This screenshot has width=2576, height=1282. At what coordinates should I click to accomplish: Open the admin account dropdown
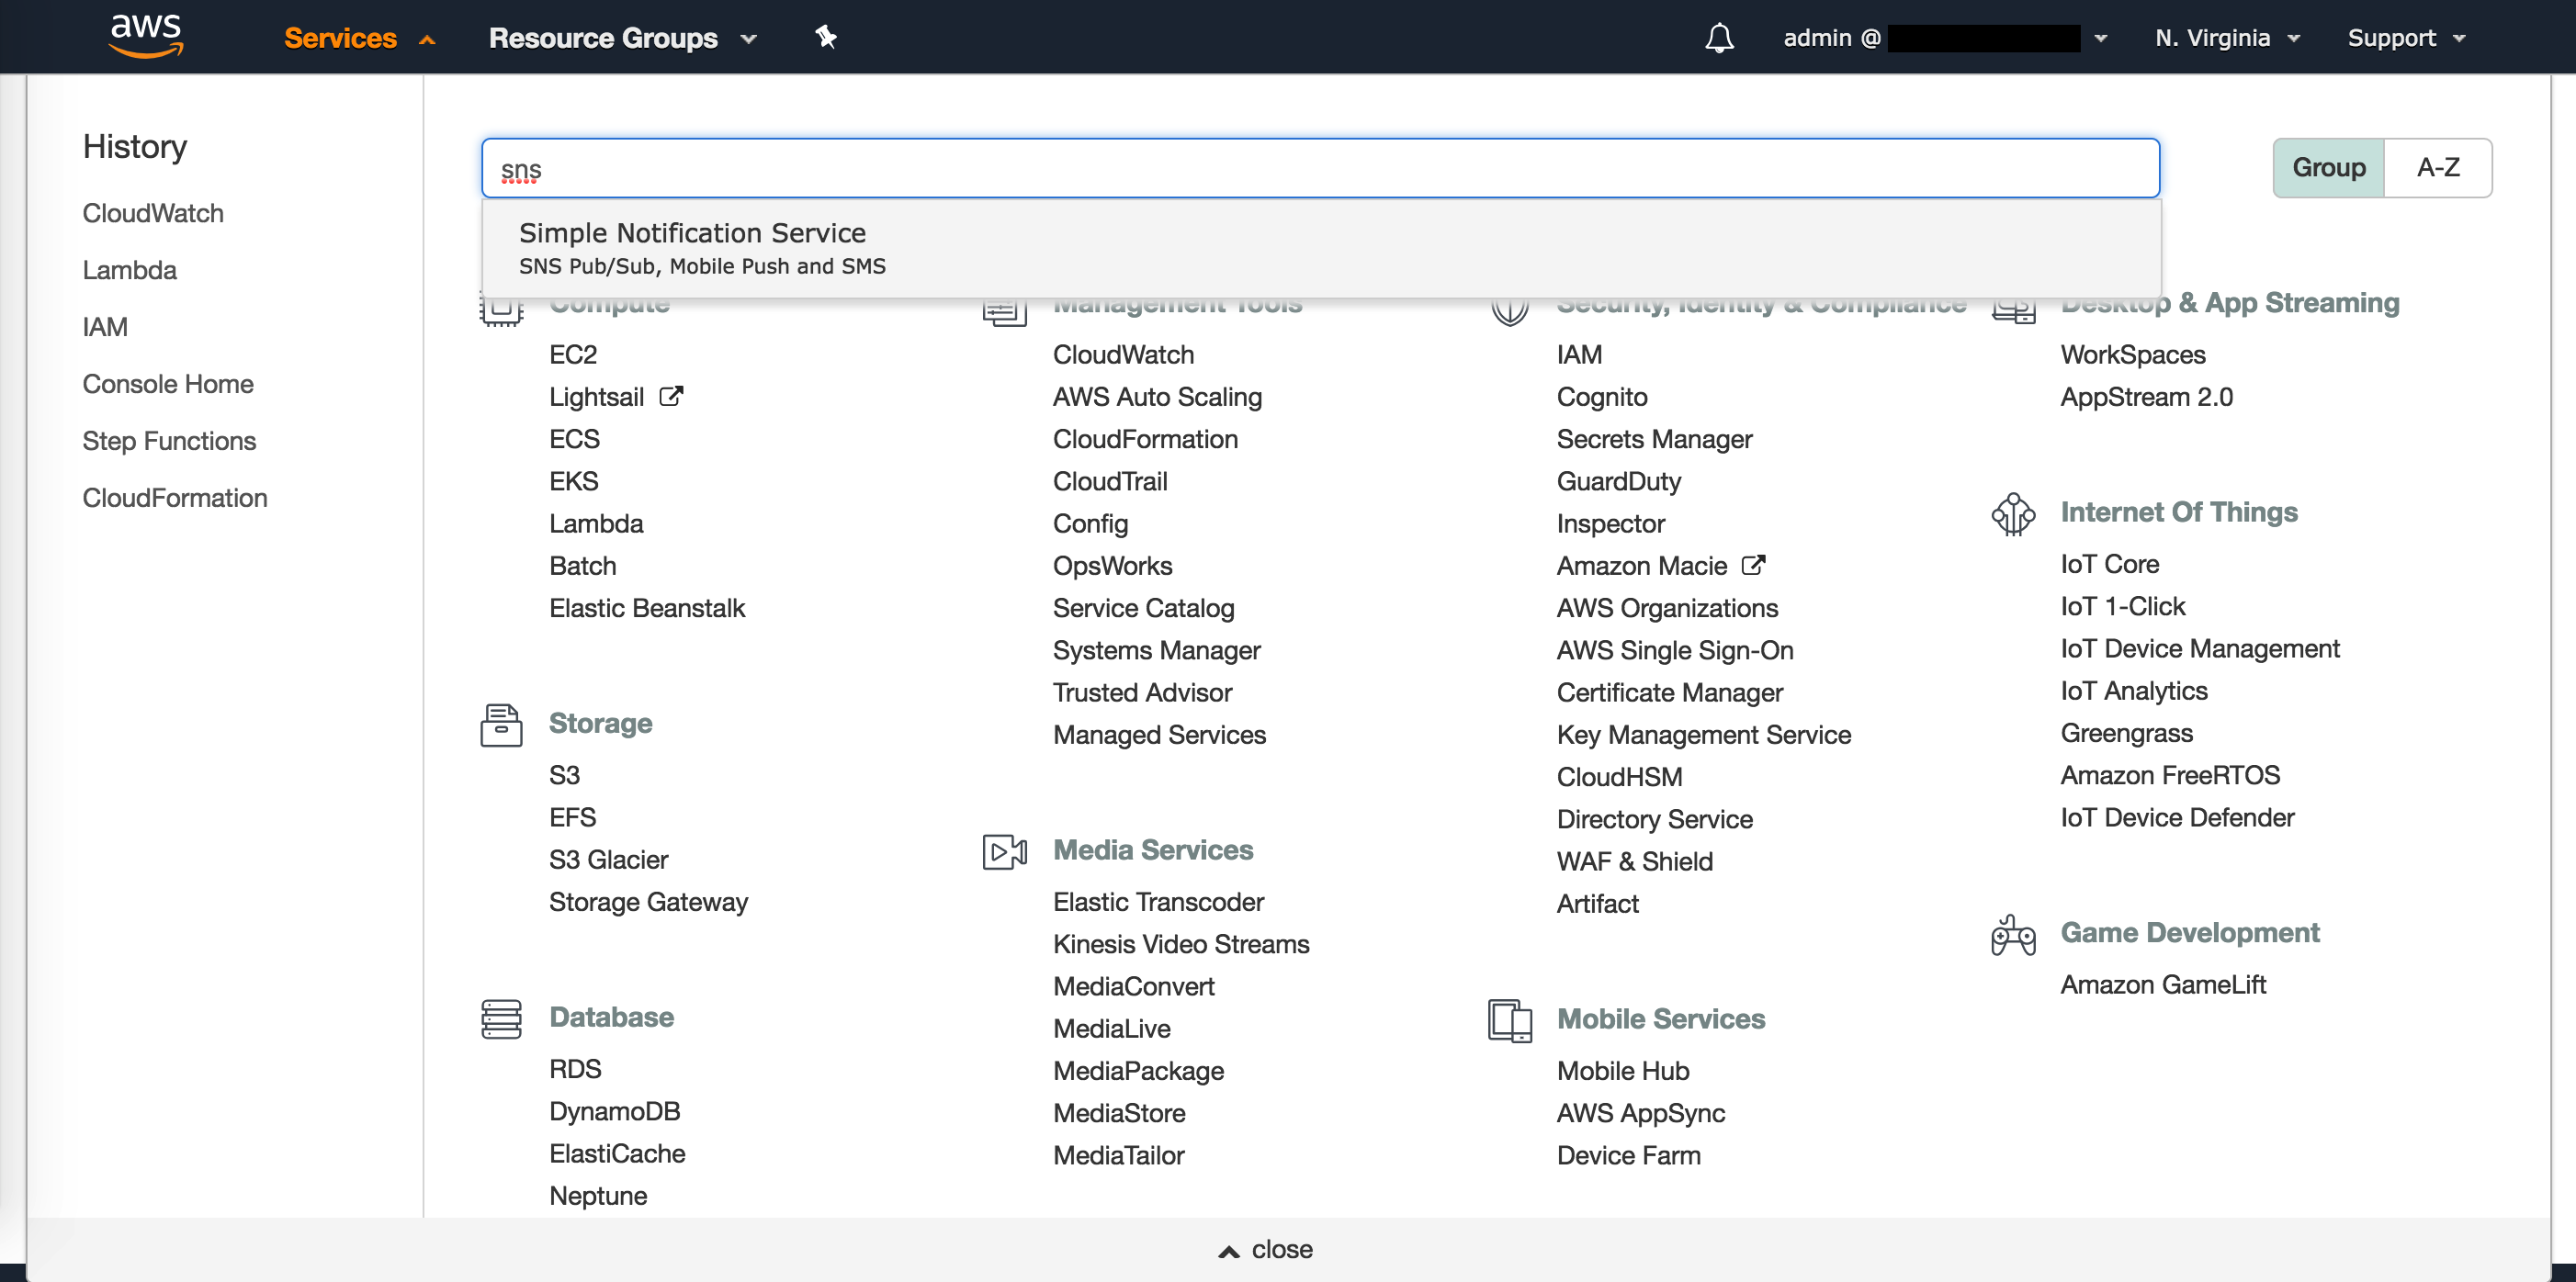pyautogui.click(x=1945, y=38)
